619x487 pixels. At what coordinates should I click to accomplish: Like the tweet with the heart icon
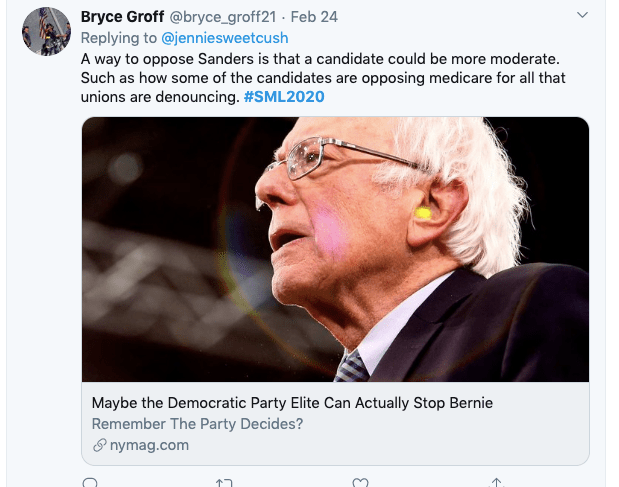(360, 482)
